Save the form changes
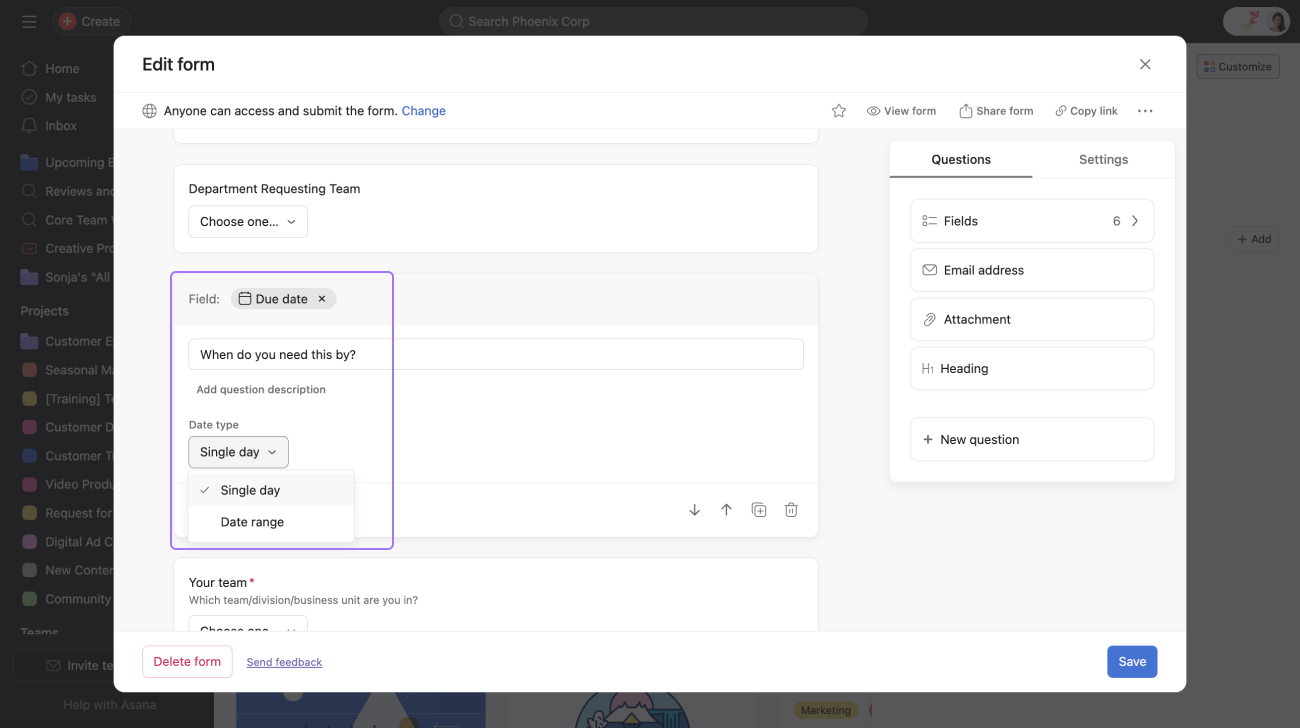This screenshot has height=728, width=1300. click(1131, 662)
